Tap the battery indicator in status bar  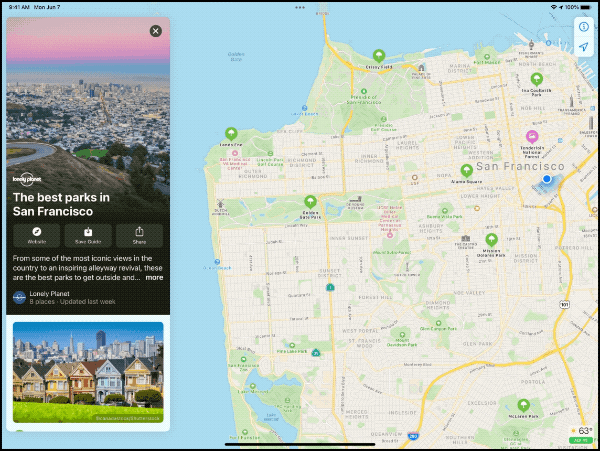point(586,7)
